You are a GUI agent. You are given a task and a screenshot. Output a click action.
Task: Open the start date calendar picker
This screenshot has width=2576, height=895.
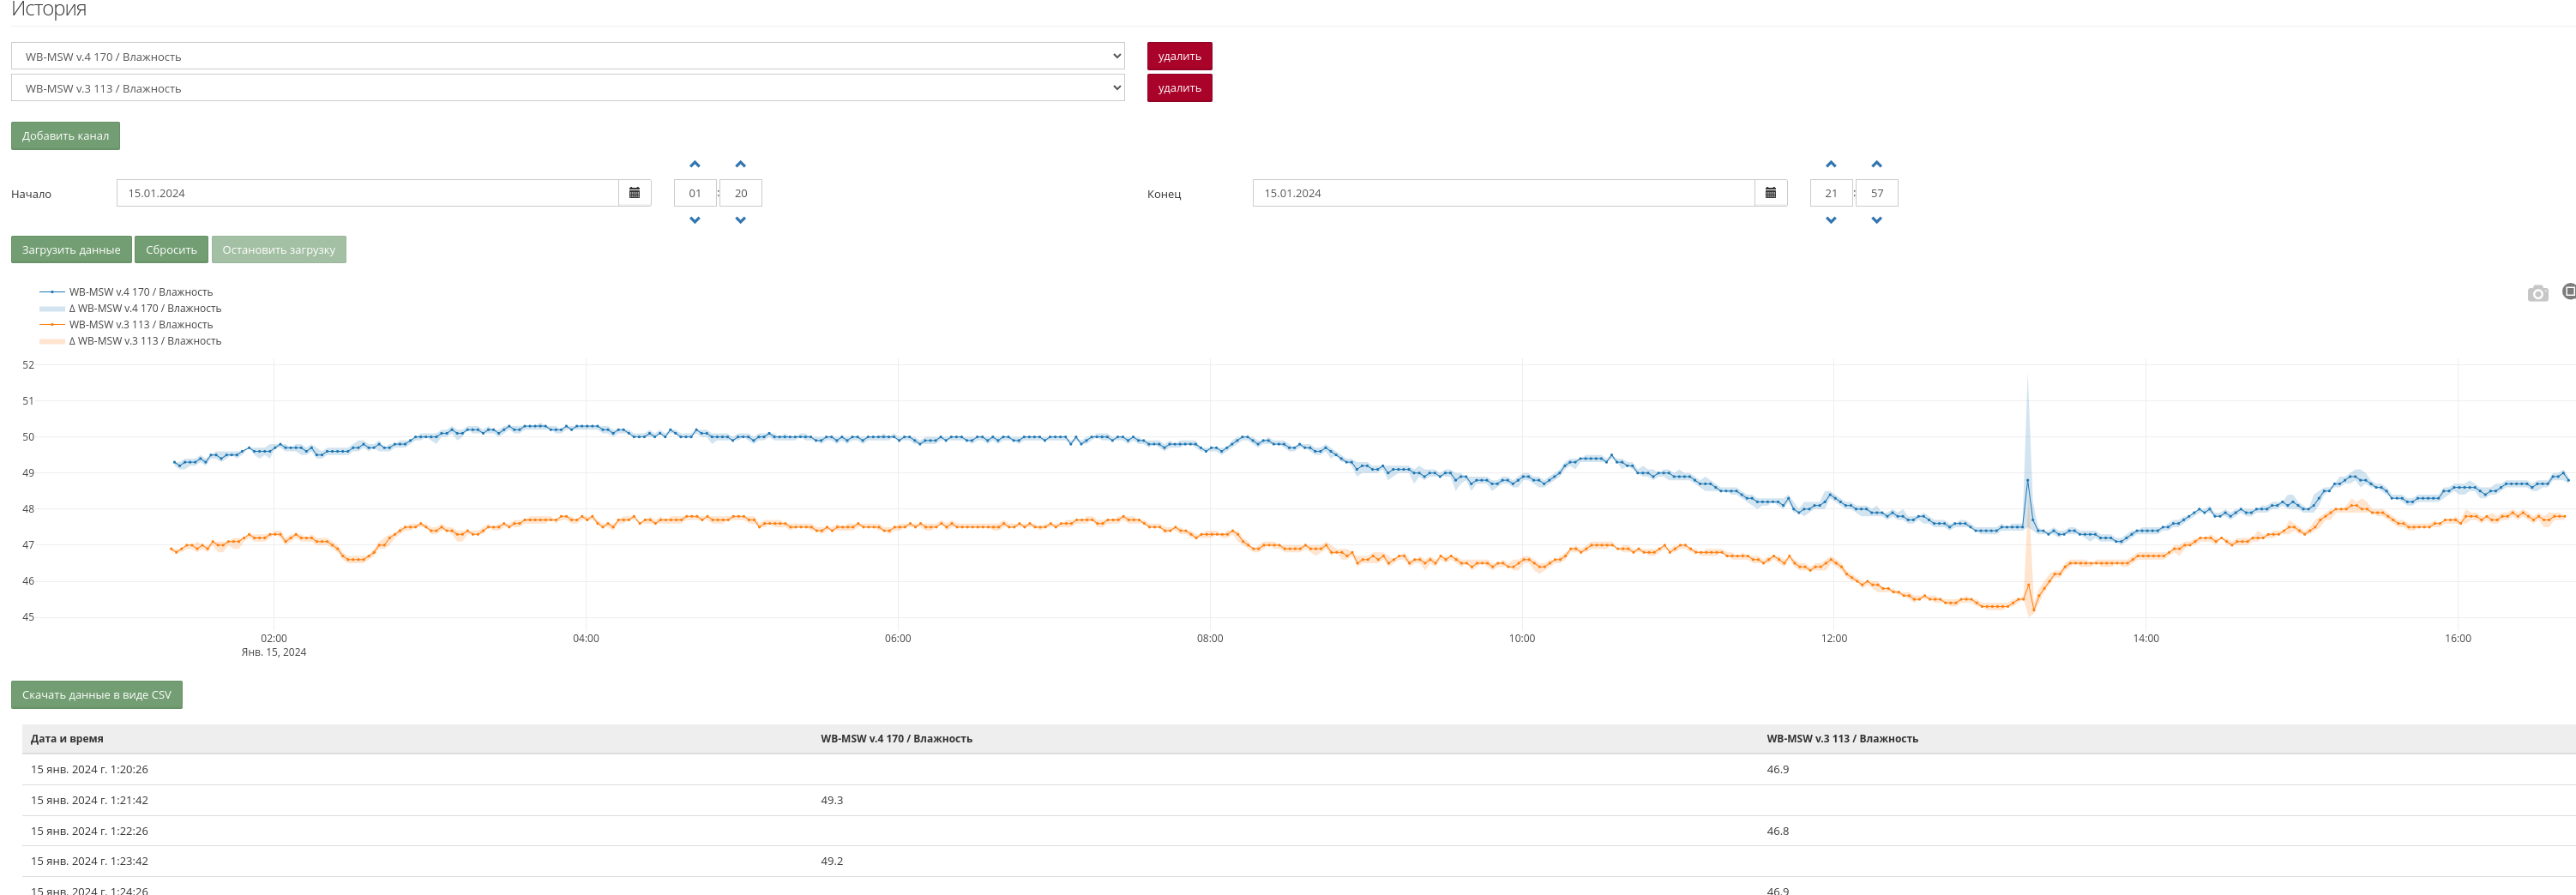(634, 193)
